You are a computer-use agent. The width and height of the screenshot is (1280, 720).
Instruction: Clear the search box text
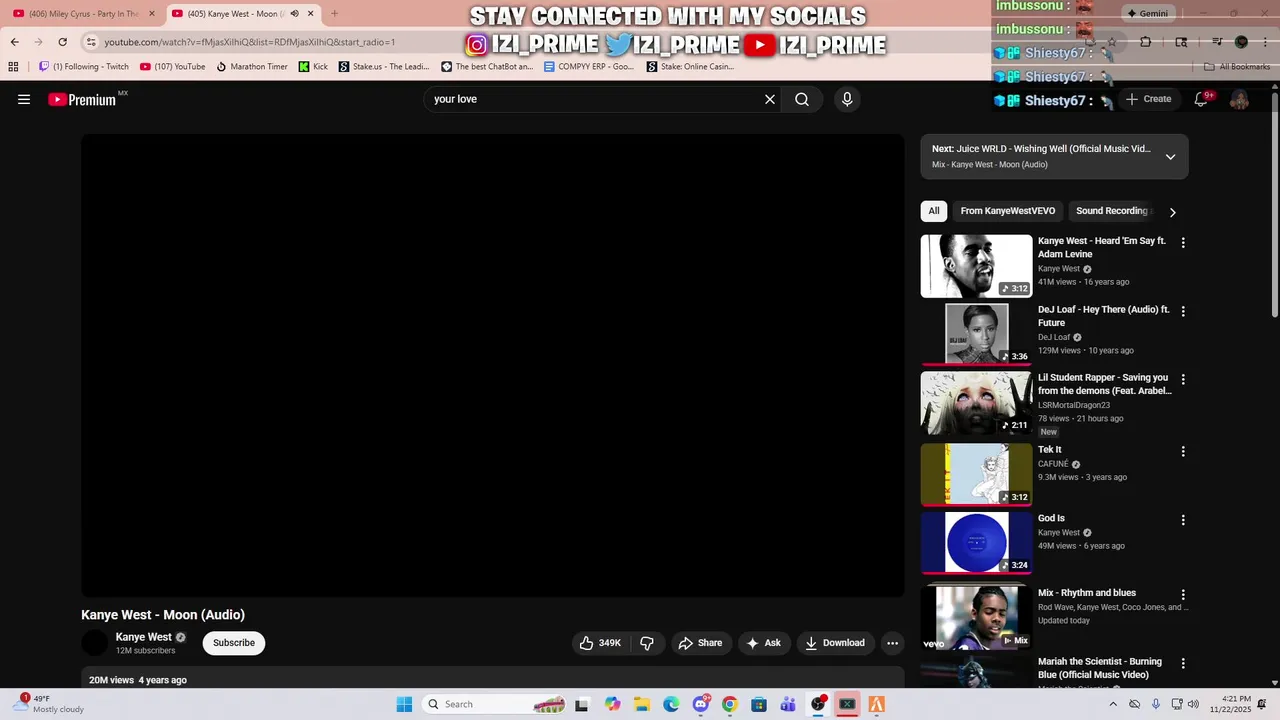(x=770, y=99)
